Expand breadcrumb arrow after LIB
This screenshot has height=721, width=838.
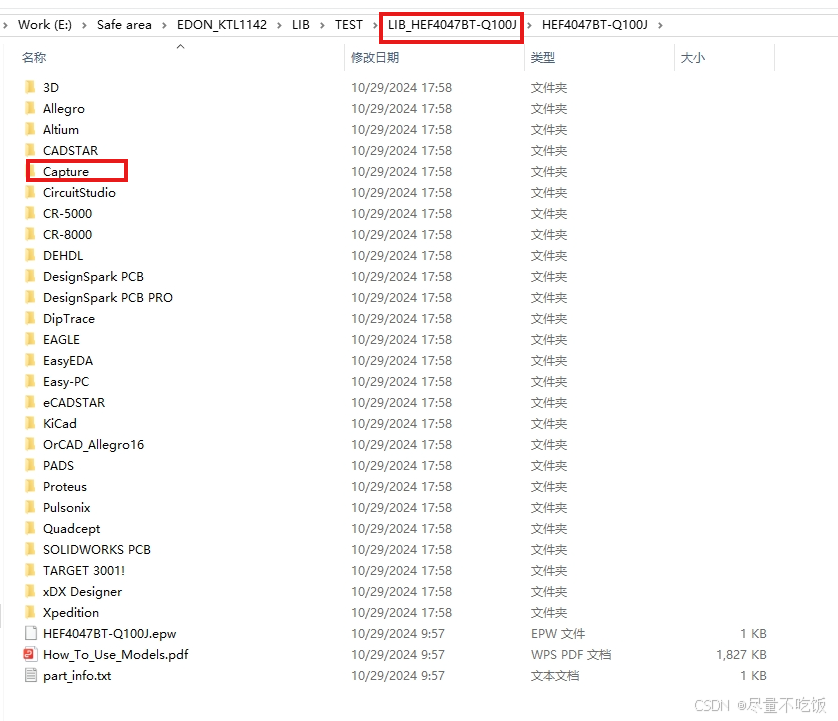tap(322, 25)
